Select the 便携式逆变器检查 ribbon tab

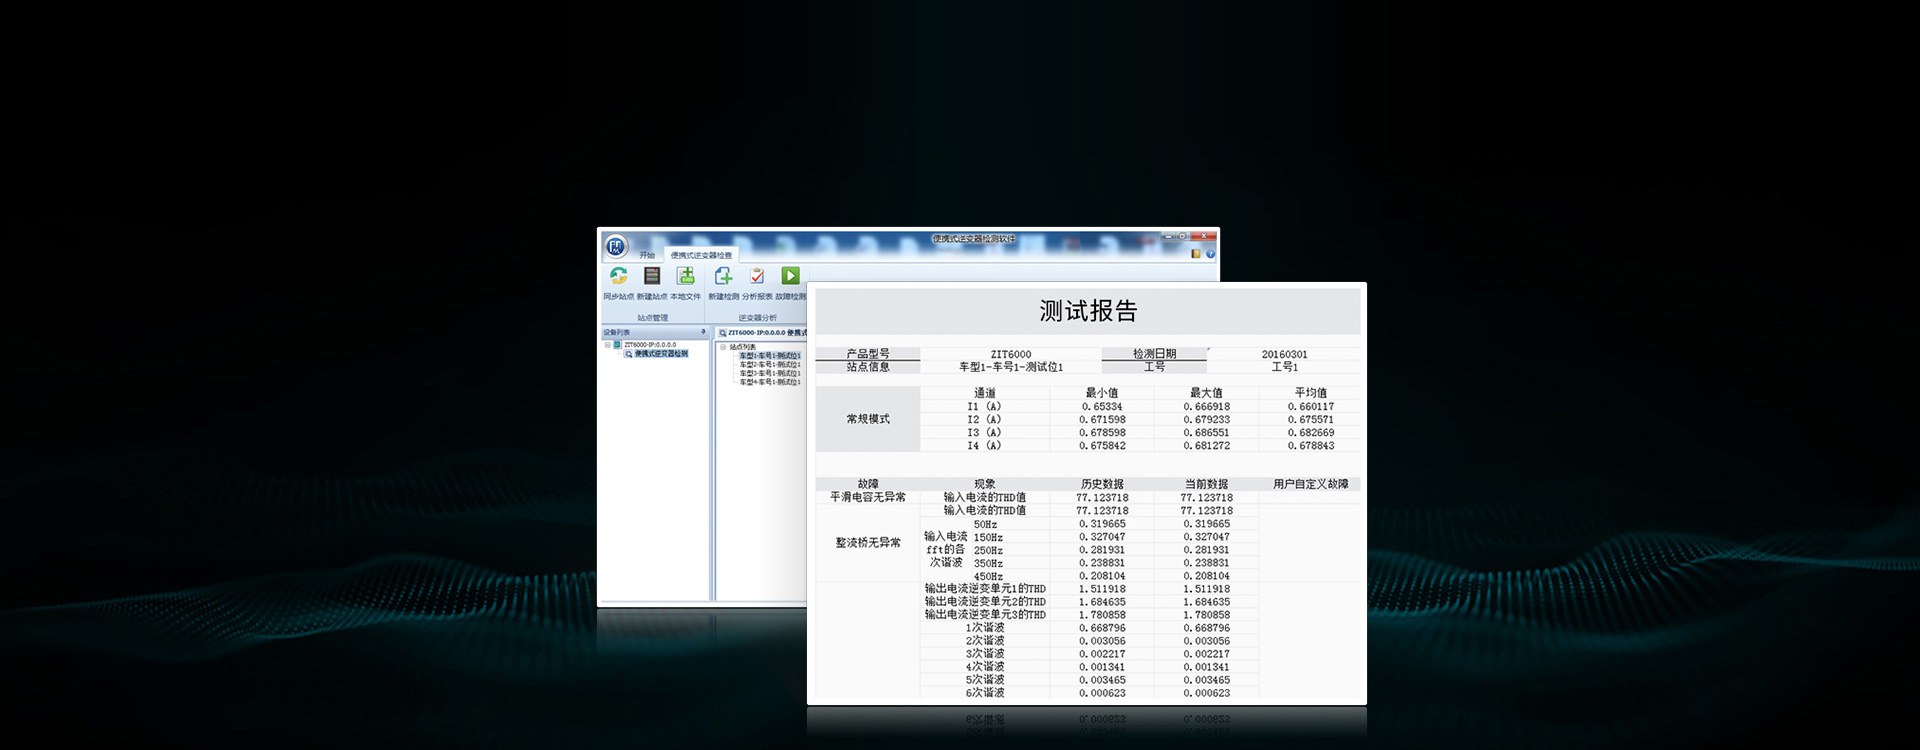[701, 256]
